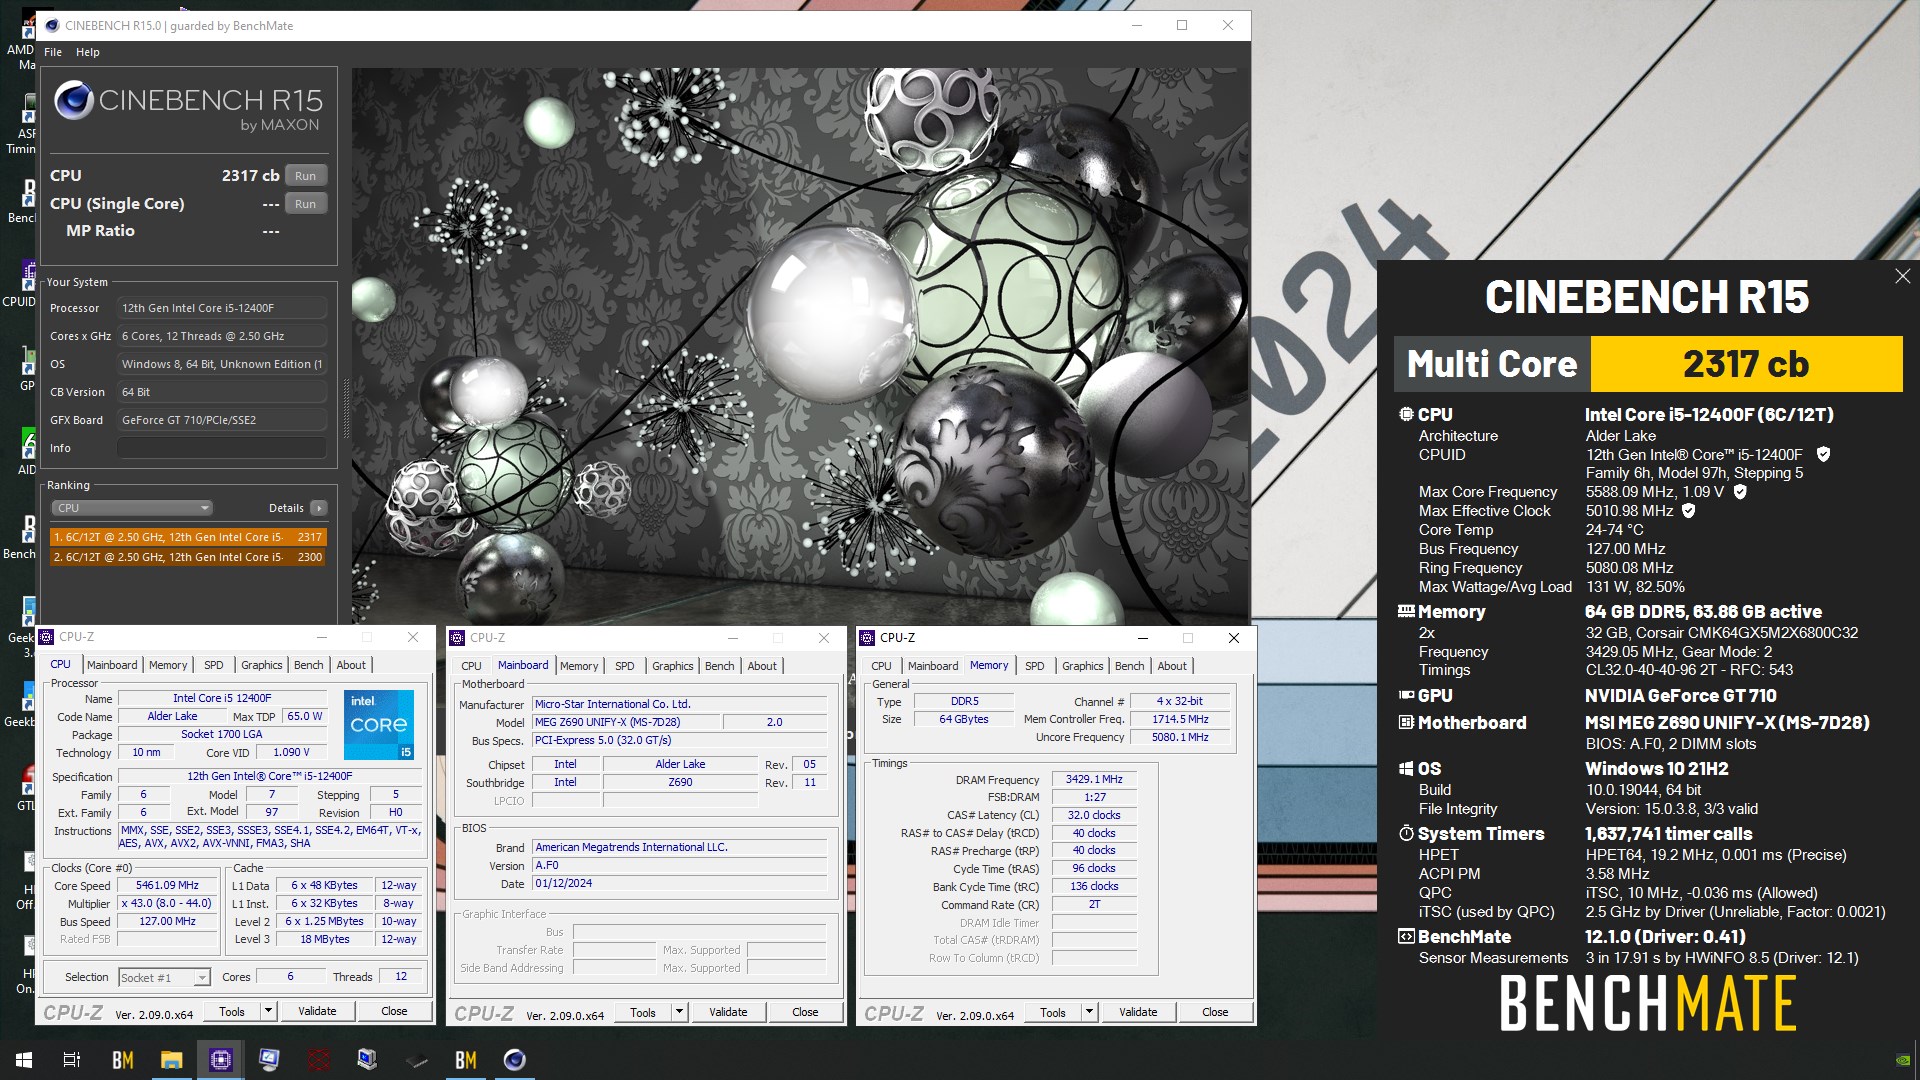Click the Processor field 12th Gen Intel Core i5-12400F

222,308
